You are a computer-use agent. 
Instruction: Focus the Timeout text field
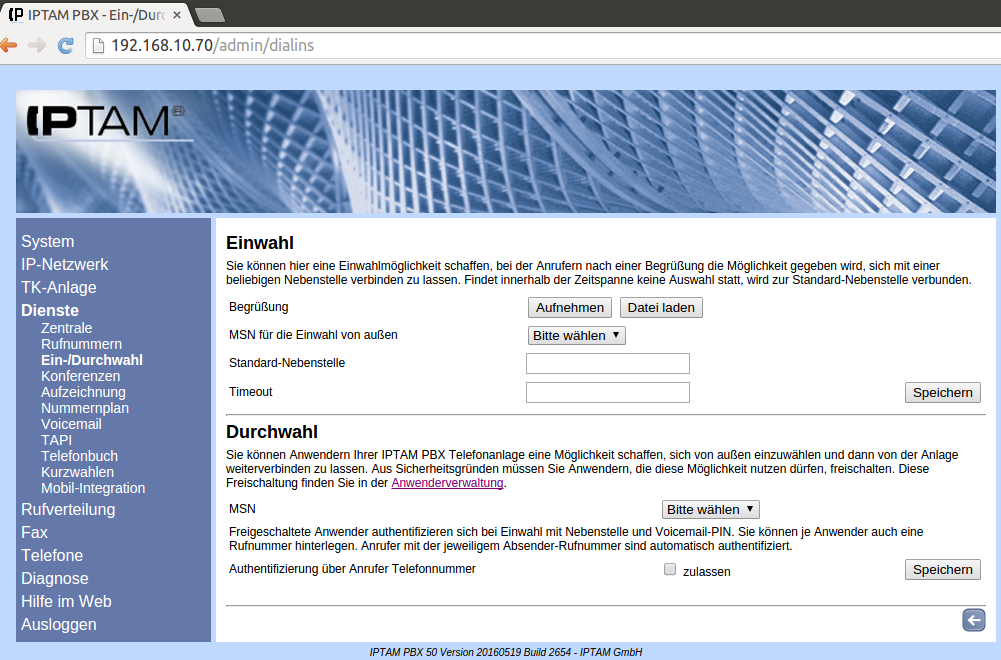[x=607, y=392]
